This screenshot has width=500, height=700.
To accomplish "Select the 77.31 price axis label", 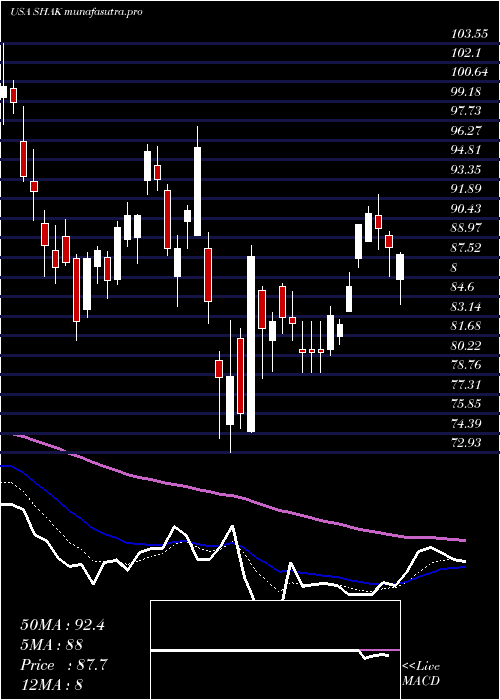I will click(x=466, y=384).
